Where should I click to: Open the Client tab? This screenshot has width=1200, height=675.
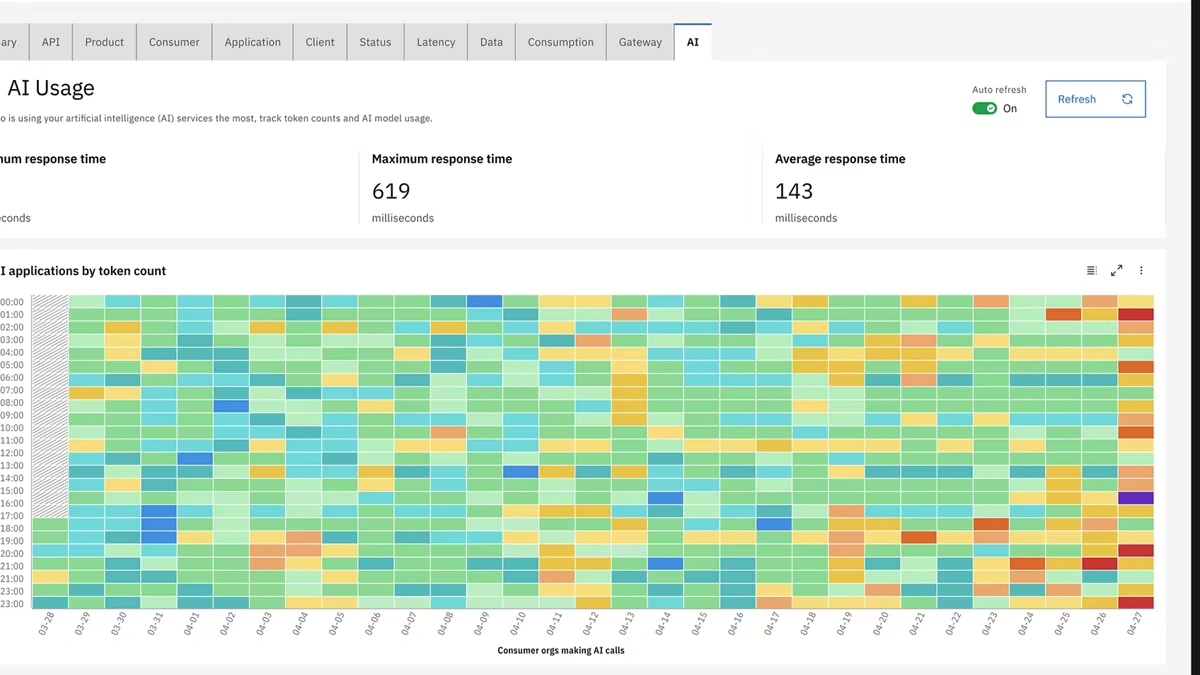(x=320, y=42)
